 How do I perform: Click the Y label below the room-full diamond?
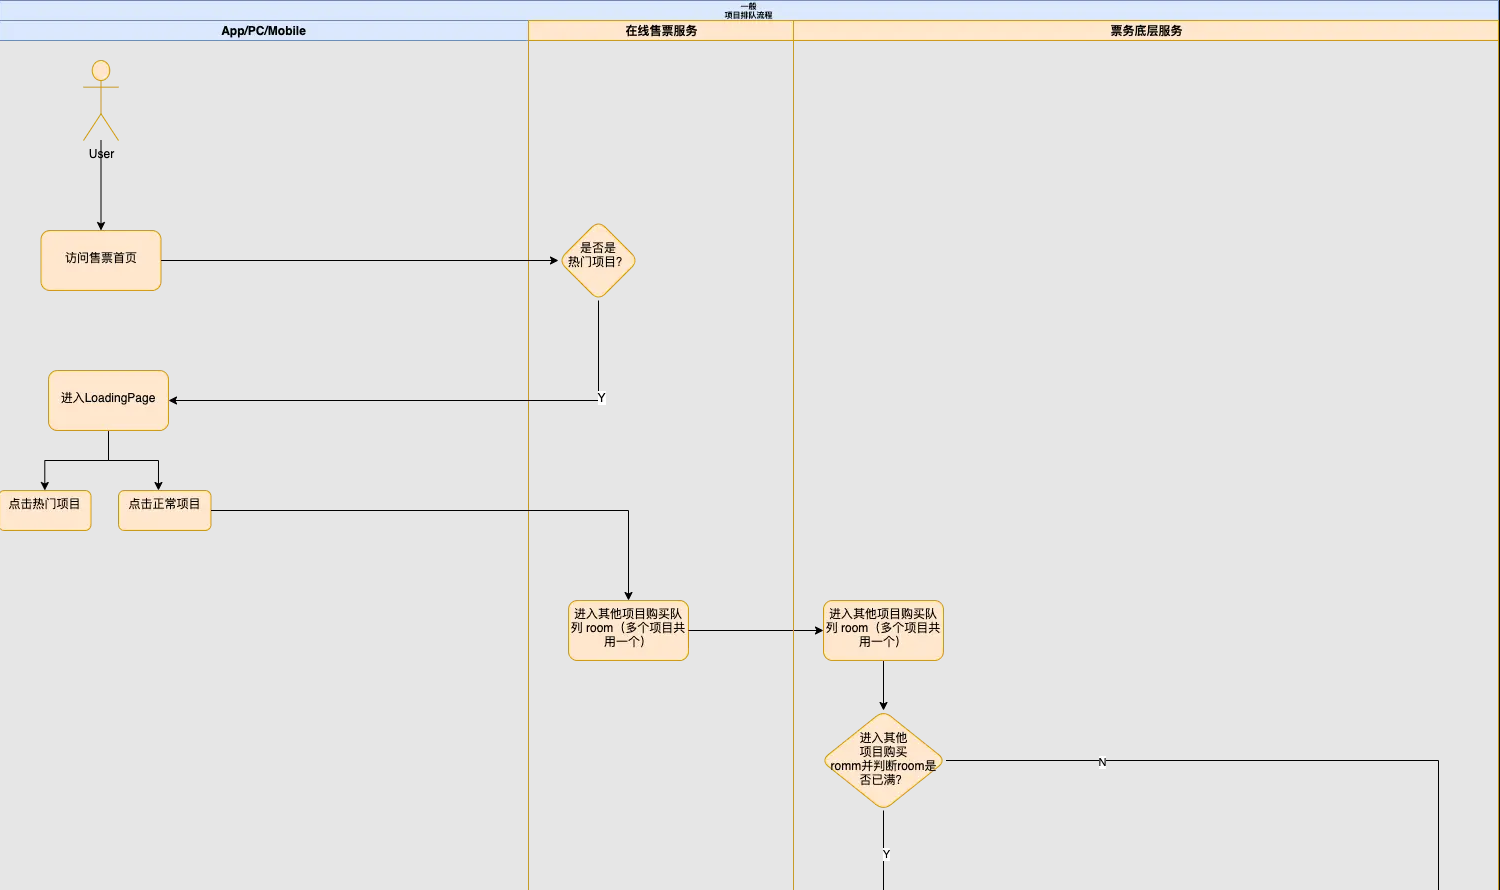[x=886, y=855]
